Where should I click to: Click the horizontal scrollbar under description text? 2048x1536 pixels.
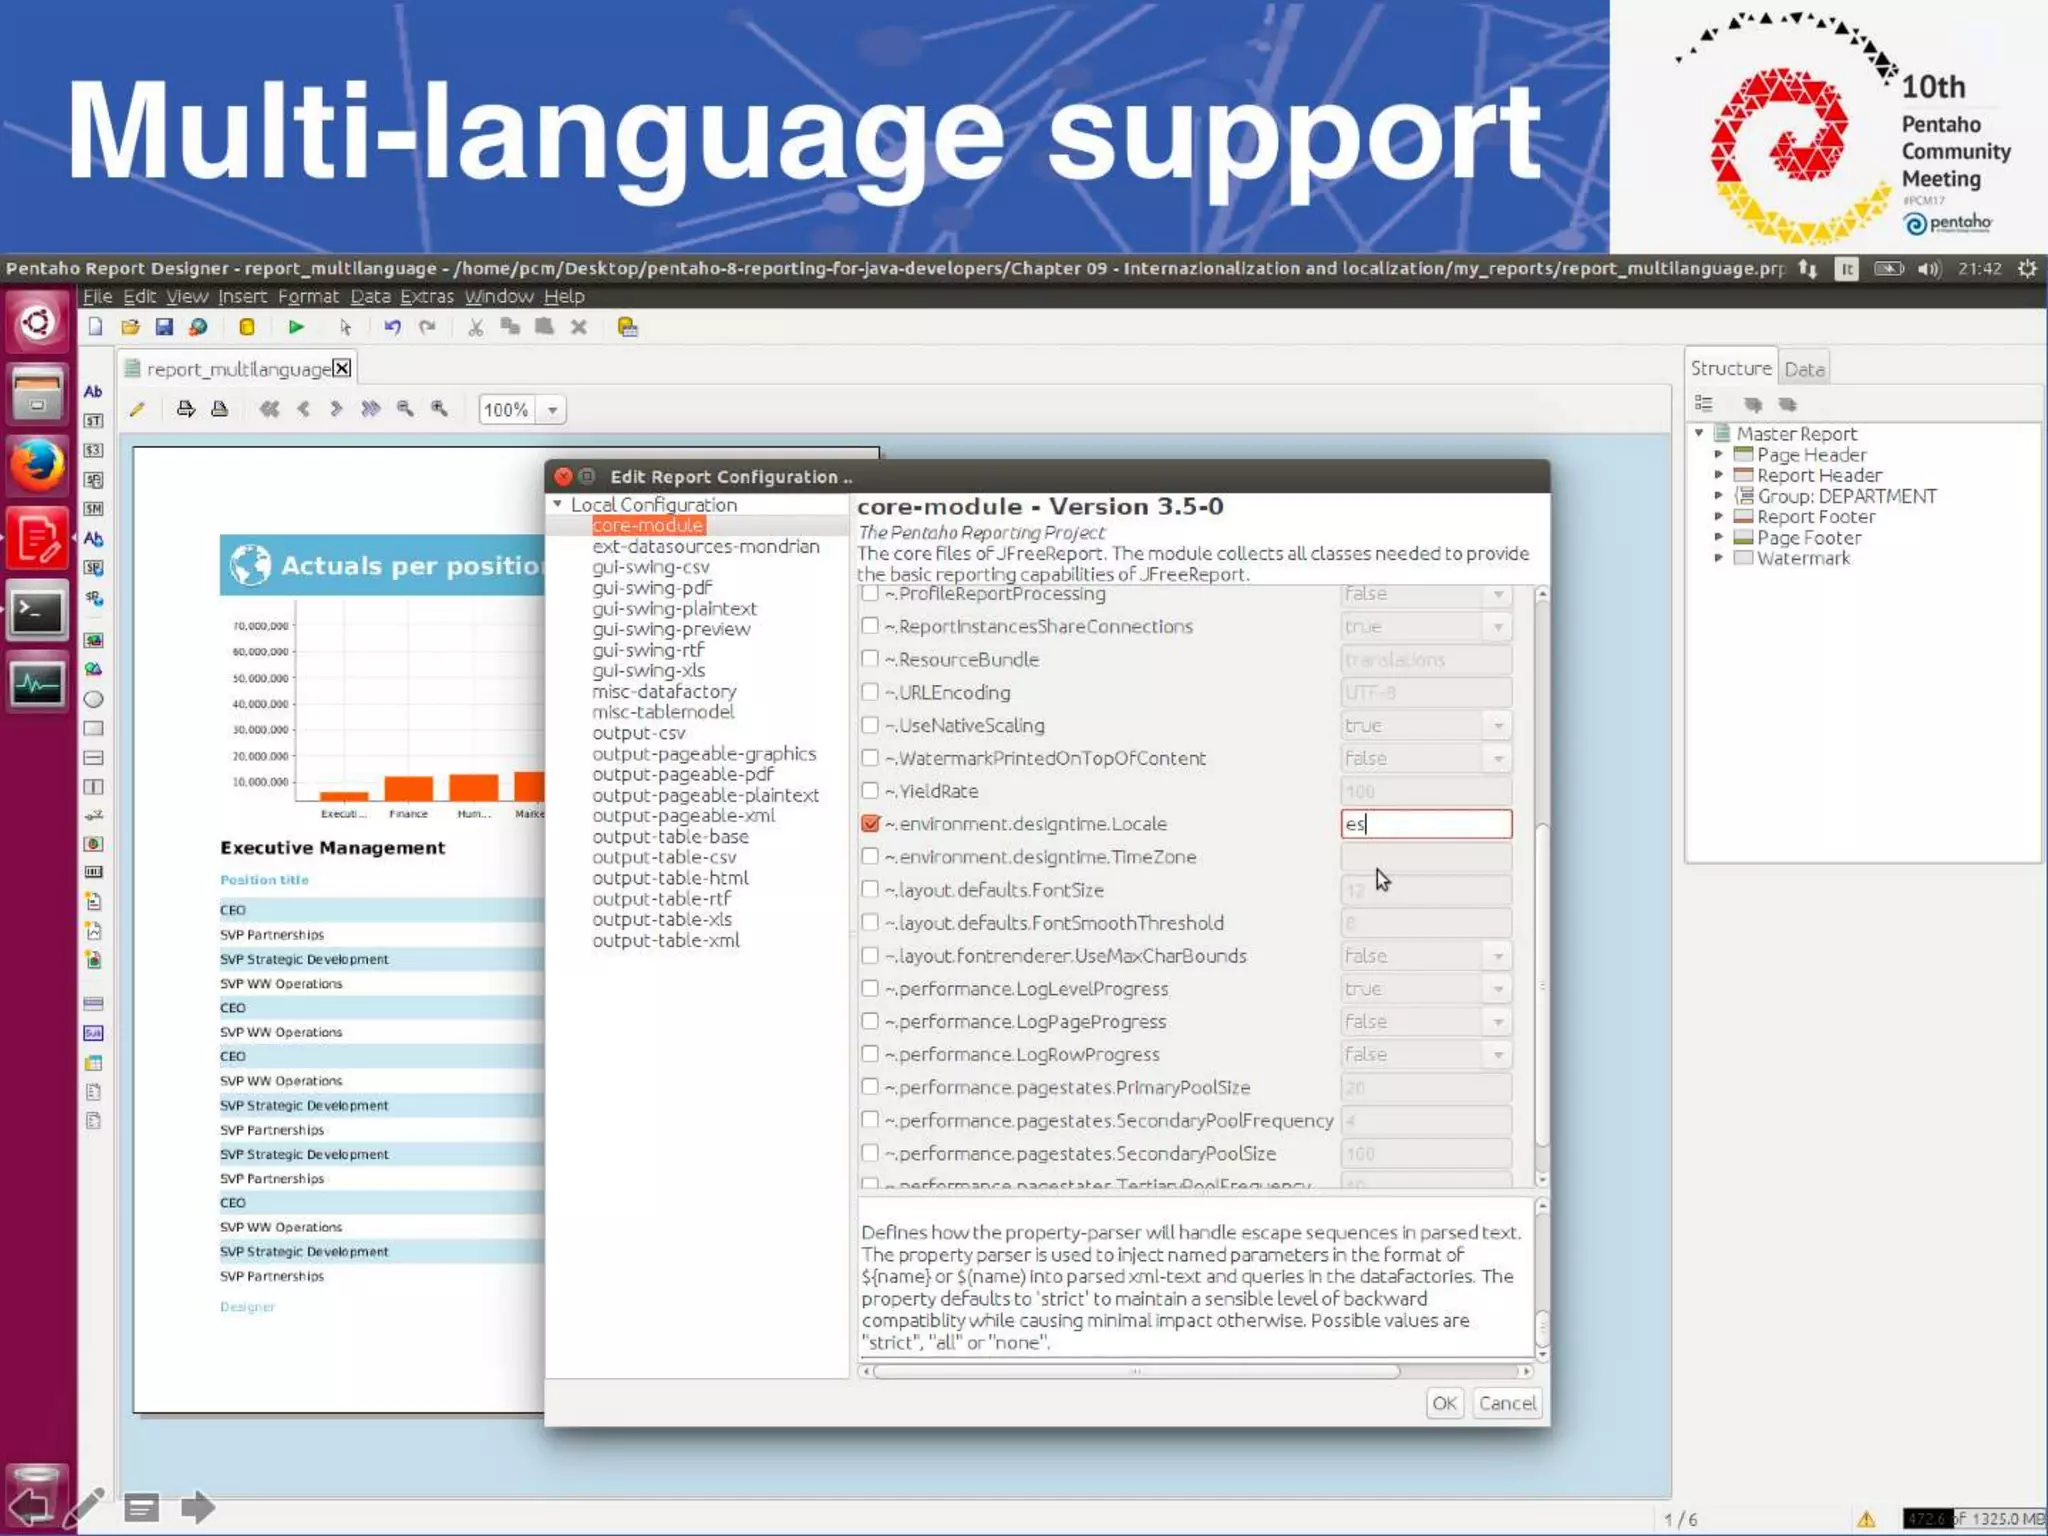[x=1135, y=1371]
